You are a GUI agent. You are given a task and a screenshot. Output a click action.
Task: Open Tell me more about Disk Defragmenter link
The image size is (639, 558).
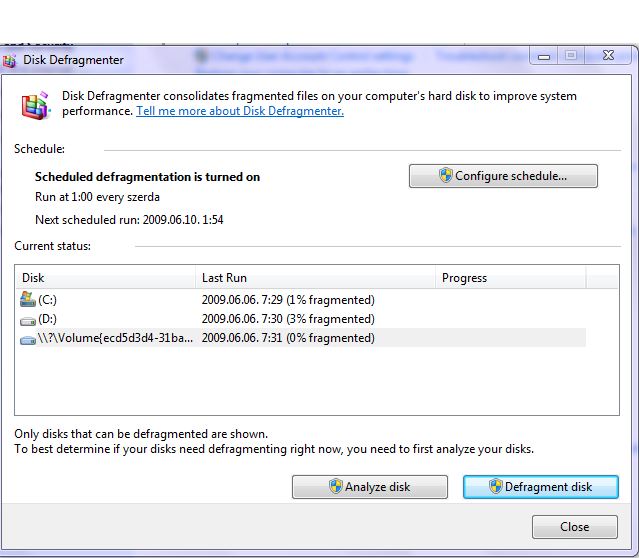(240, 111)
